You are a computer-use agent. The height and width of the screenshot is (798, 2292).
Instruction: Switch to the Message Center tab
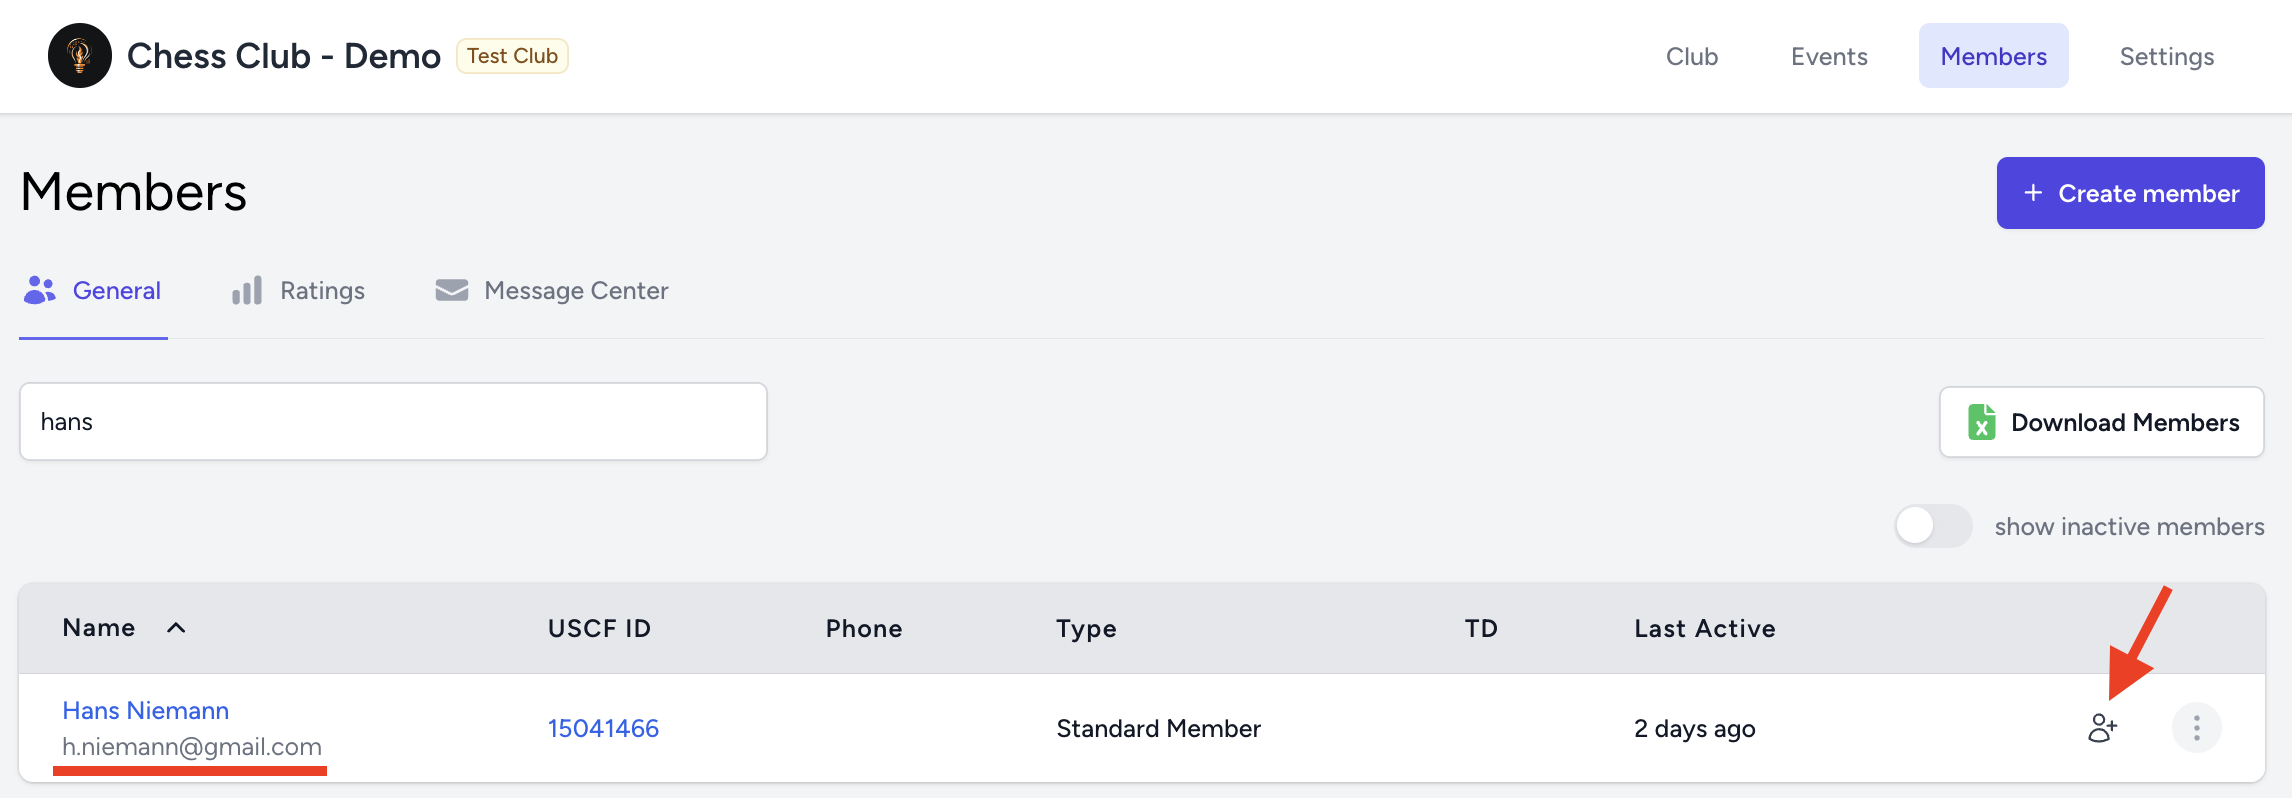[x=575, y=290]
